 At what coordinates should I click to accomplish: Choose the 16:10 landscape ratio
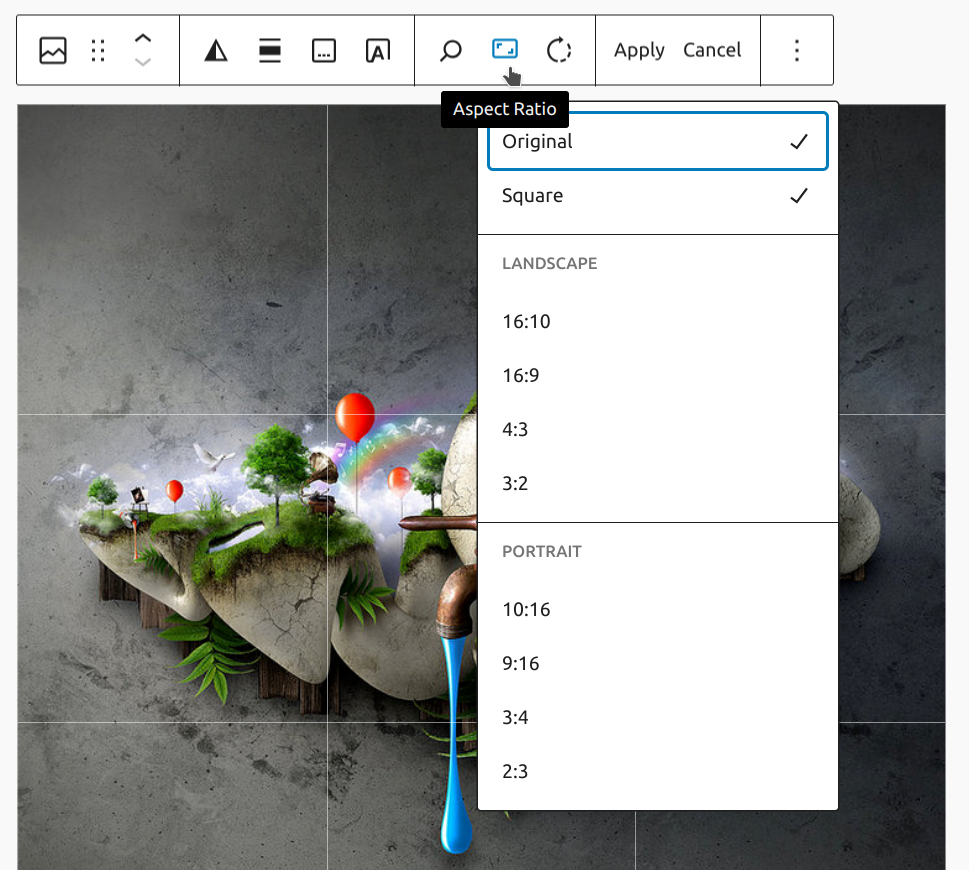click(658, 321)
